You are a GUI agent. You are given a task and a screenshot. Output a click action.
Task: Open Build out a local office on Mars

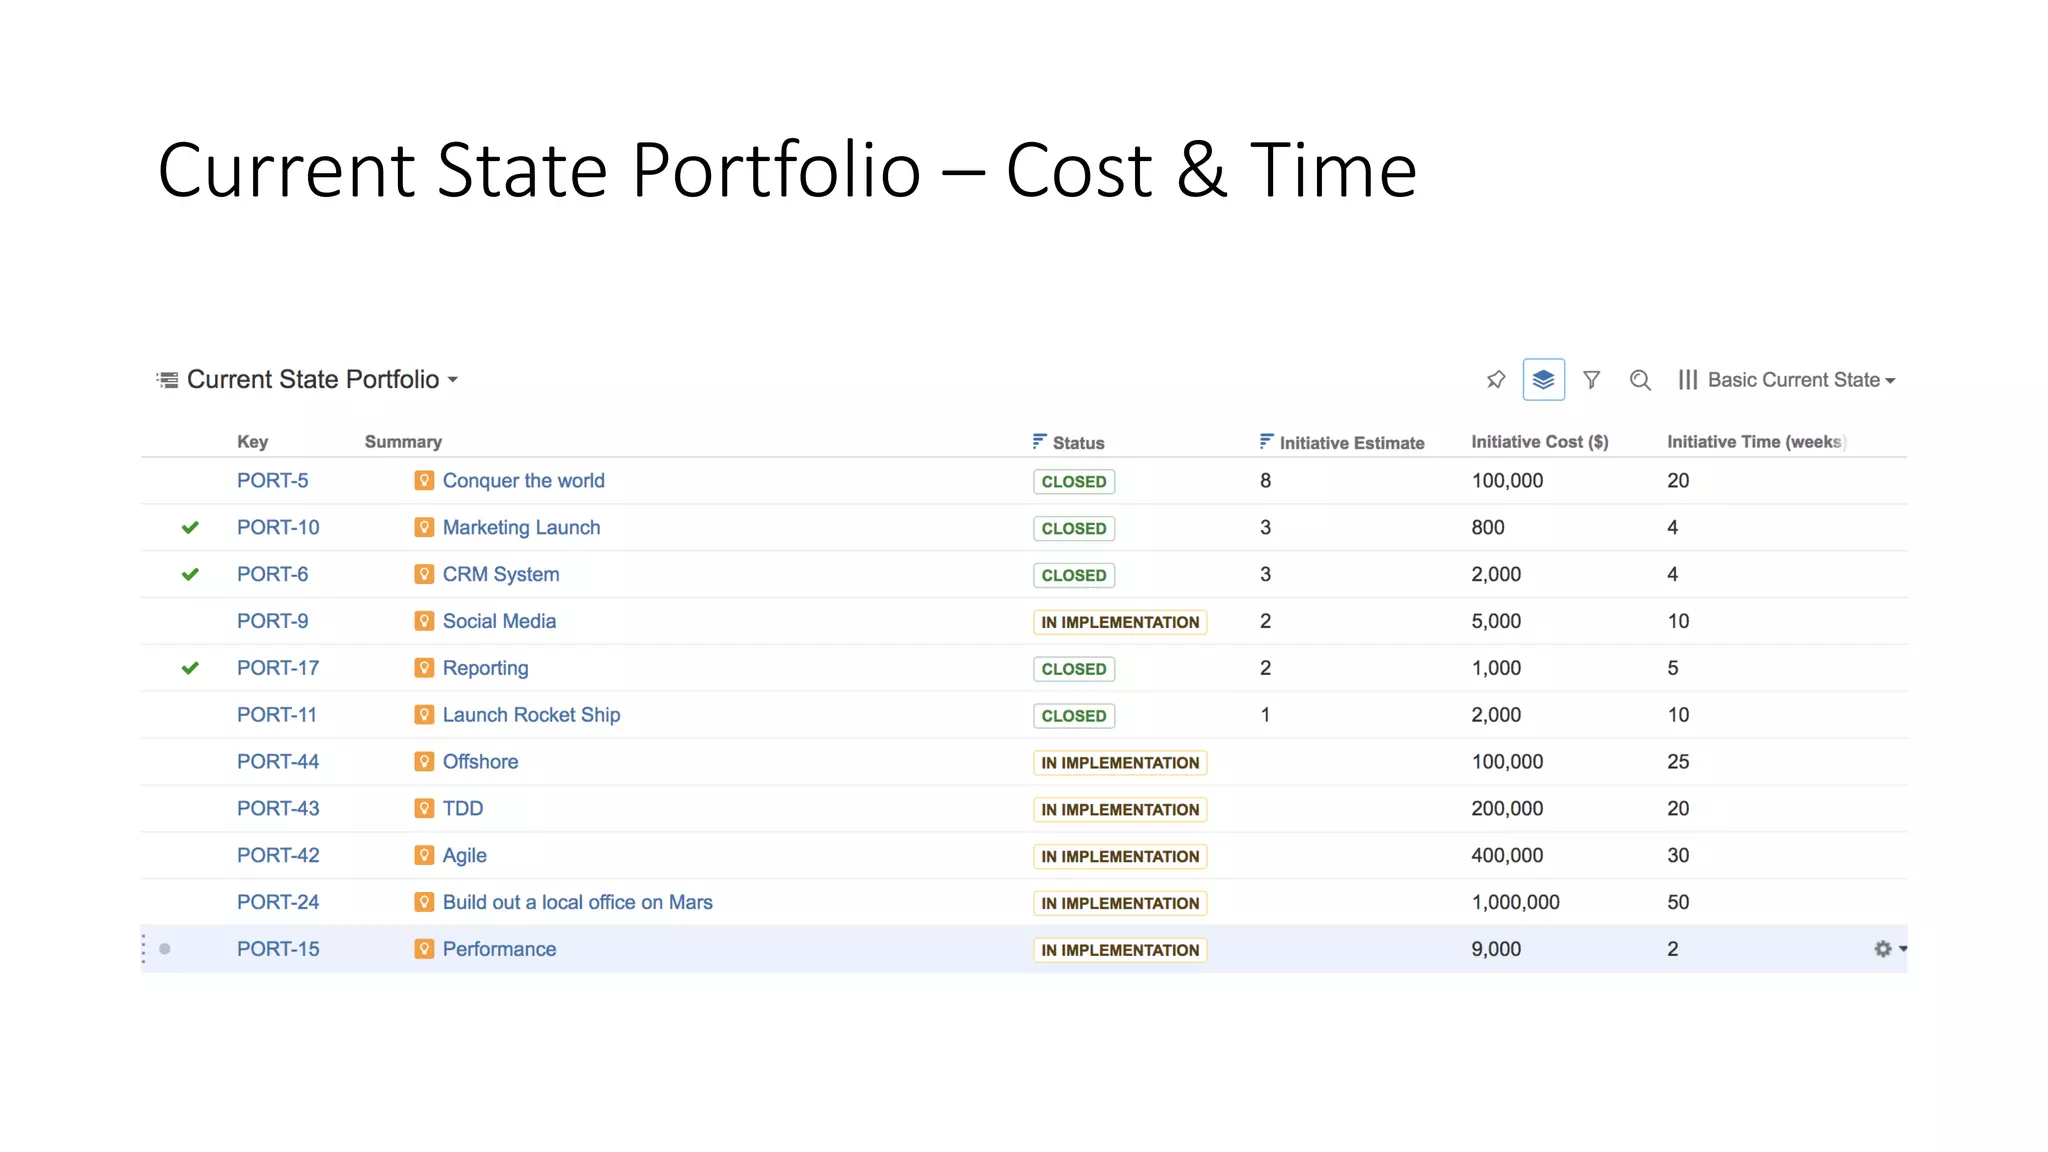[577, 902]
